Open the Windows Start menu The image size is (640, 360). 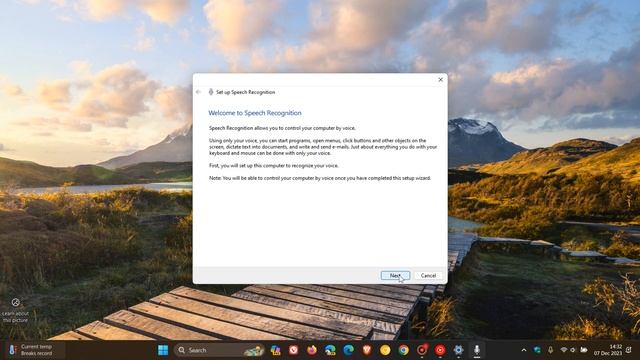(163, 350)
